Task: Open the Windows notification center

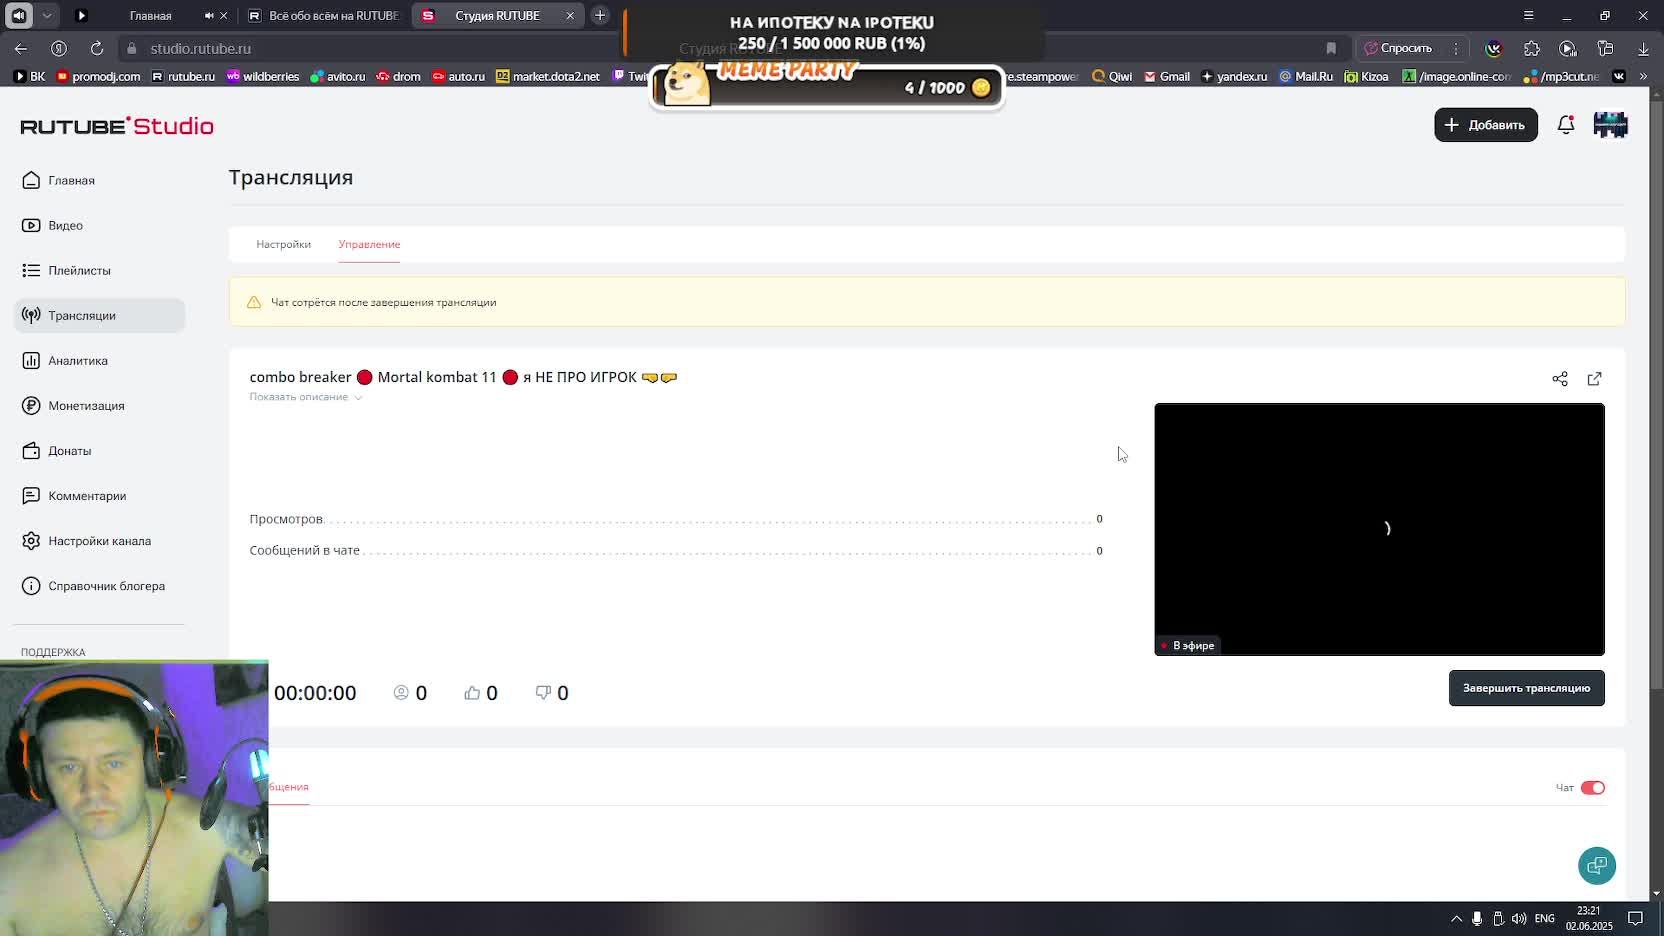Action: click(x=1636, y=919)
